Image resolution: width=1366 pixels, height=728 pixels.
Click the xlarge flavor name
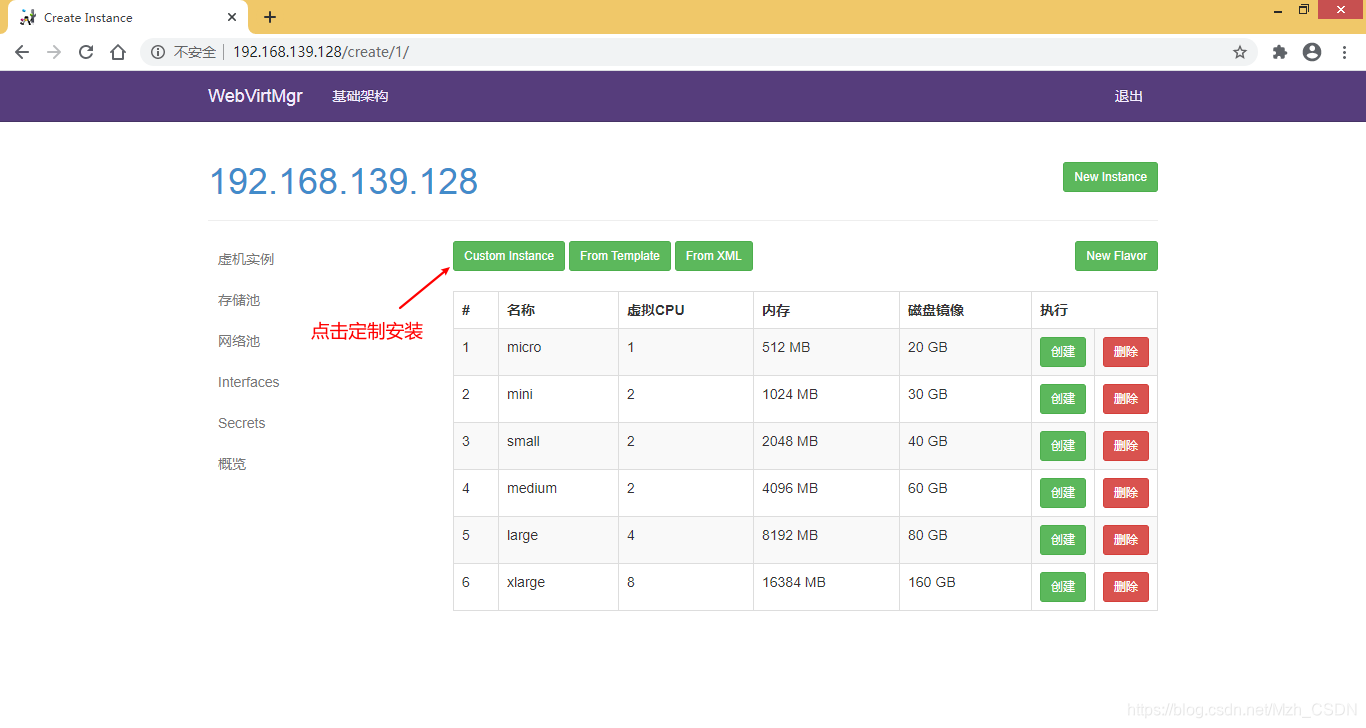coord(526,582)
